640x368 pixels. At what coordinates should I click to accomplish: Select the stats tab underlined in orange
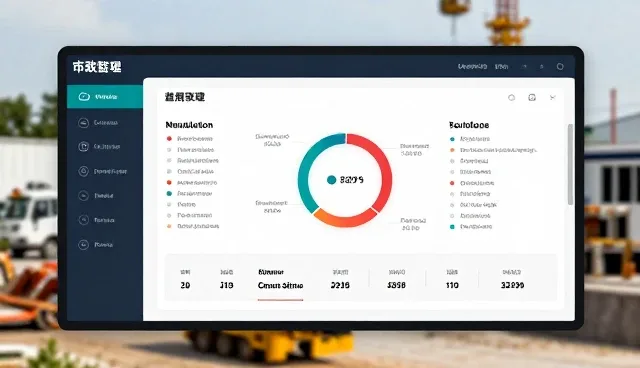click(x=280, y=279)
